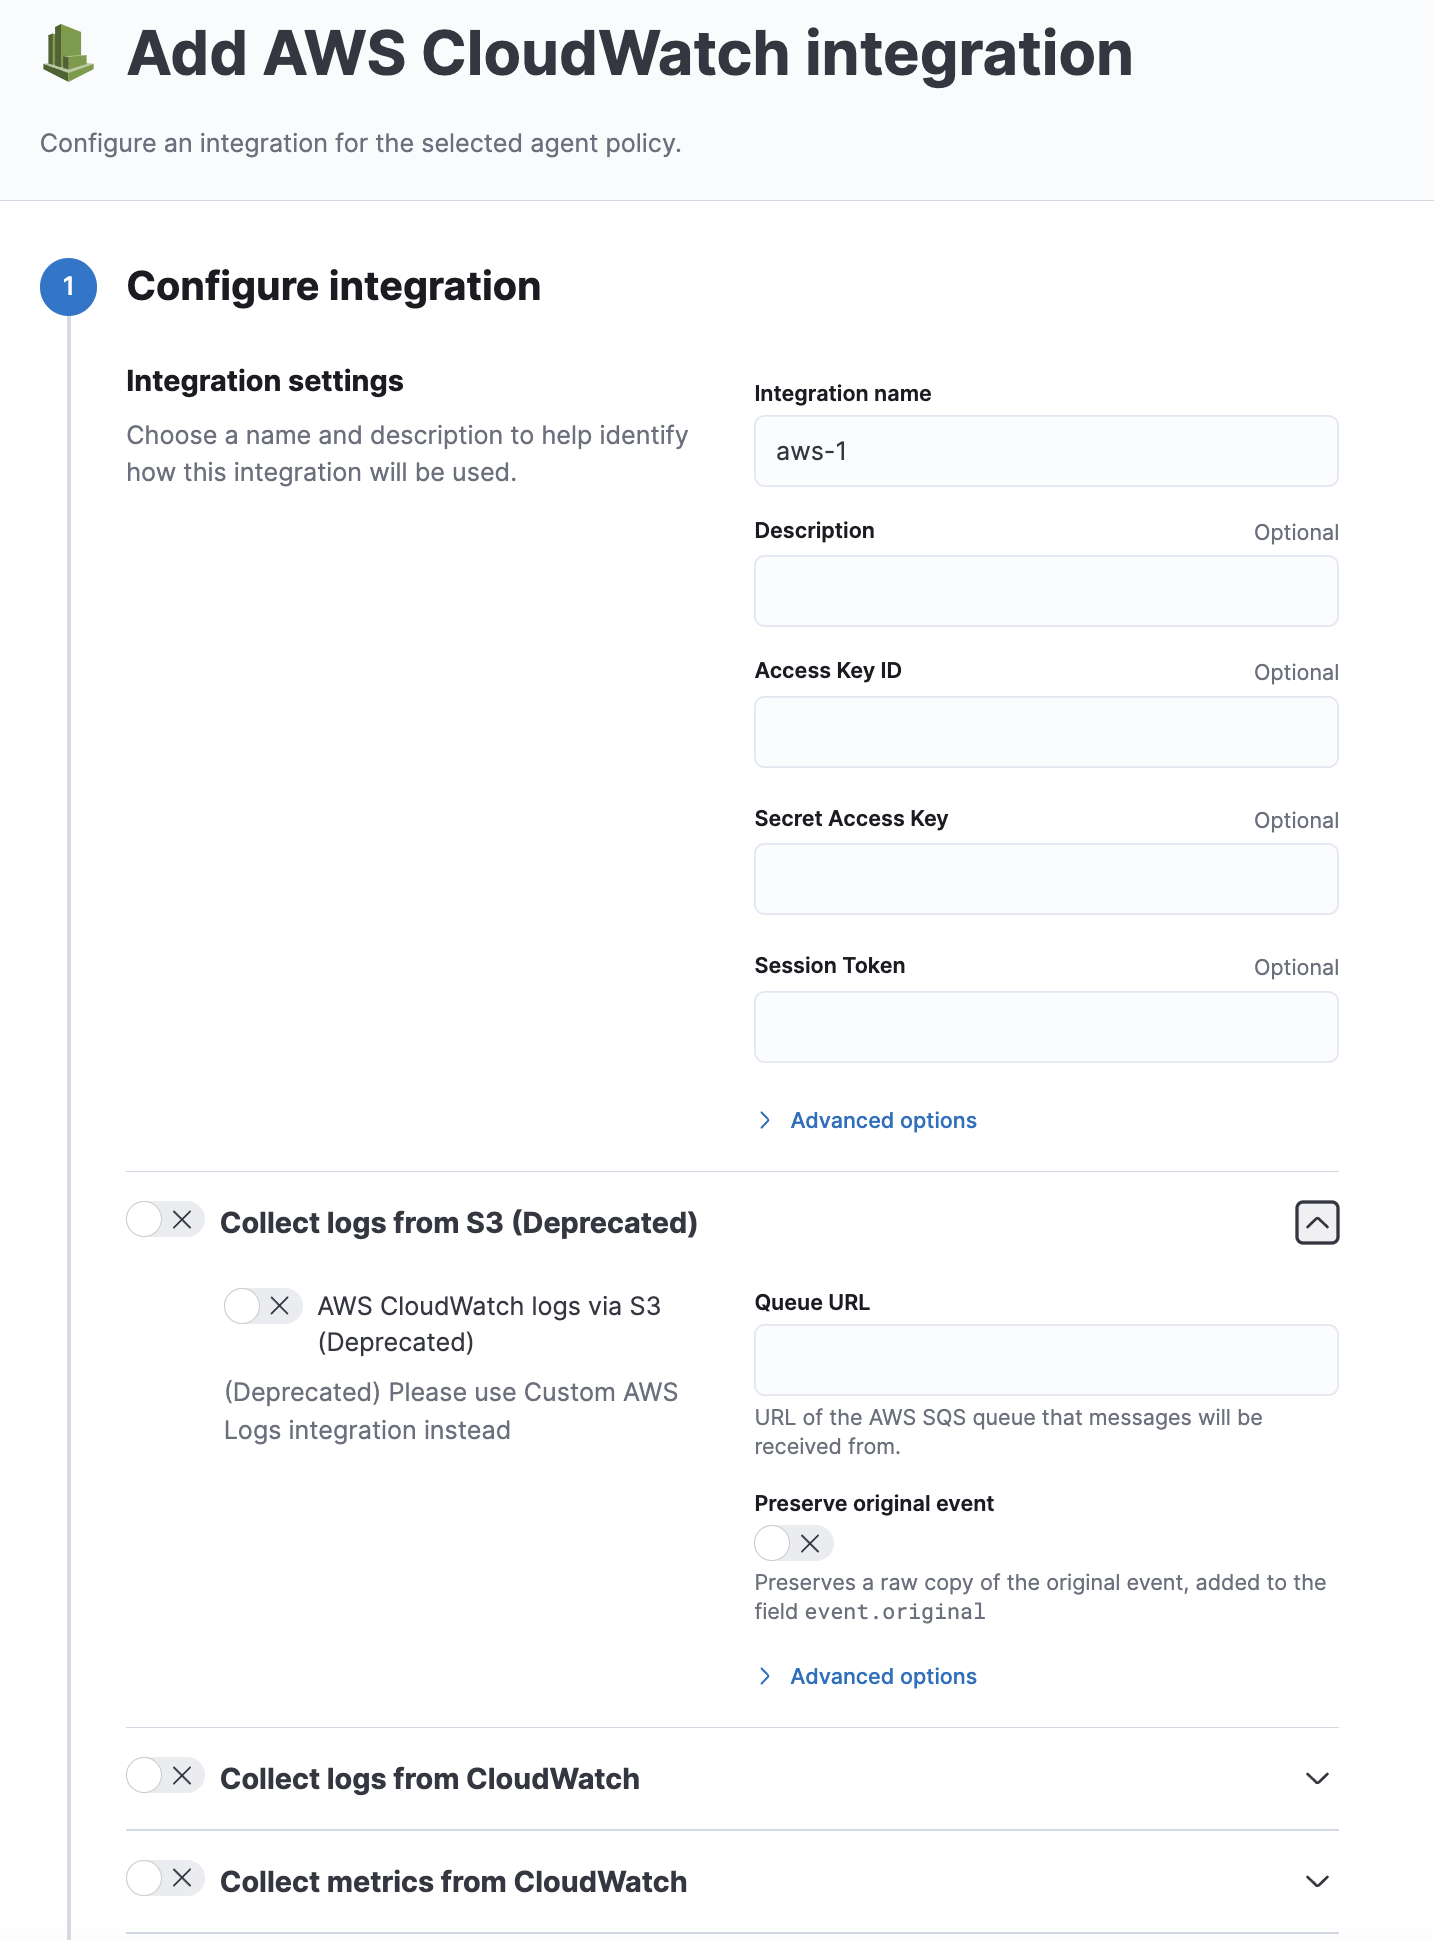The width and height of the screenshot is (1434, 1940).
Task: Expand Advanced options under Session Token
Action: [882, 1121]
